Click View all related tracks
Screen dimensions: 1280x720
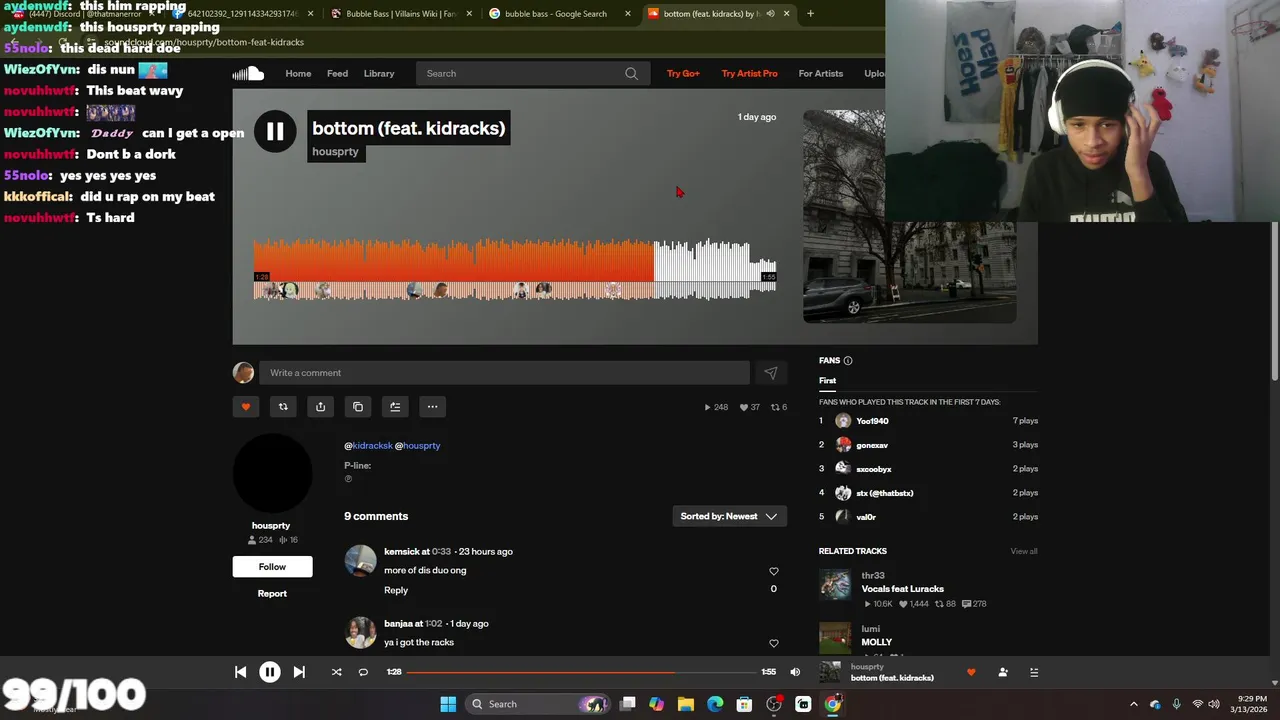click(x=1024, y=551)
